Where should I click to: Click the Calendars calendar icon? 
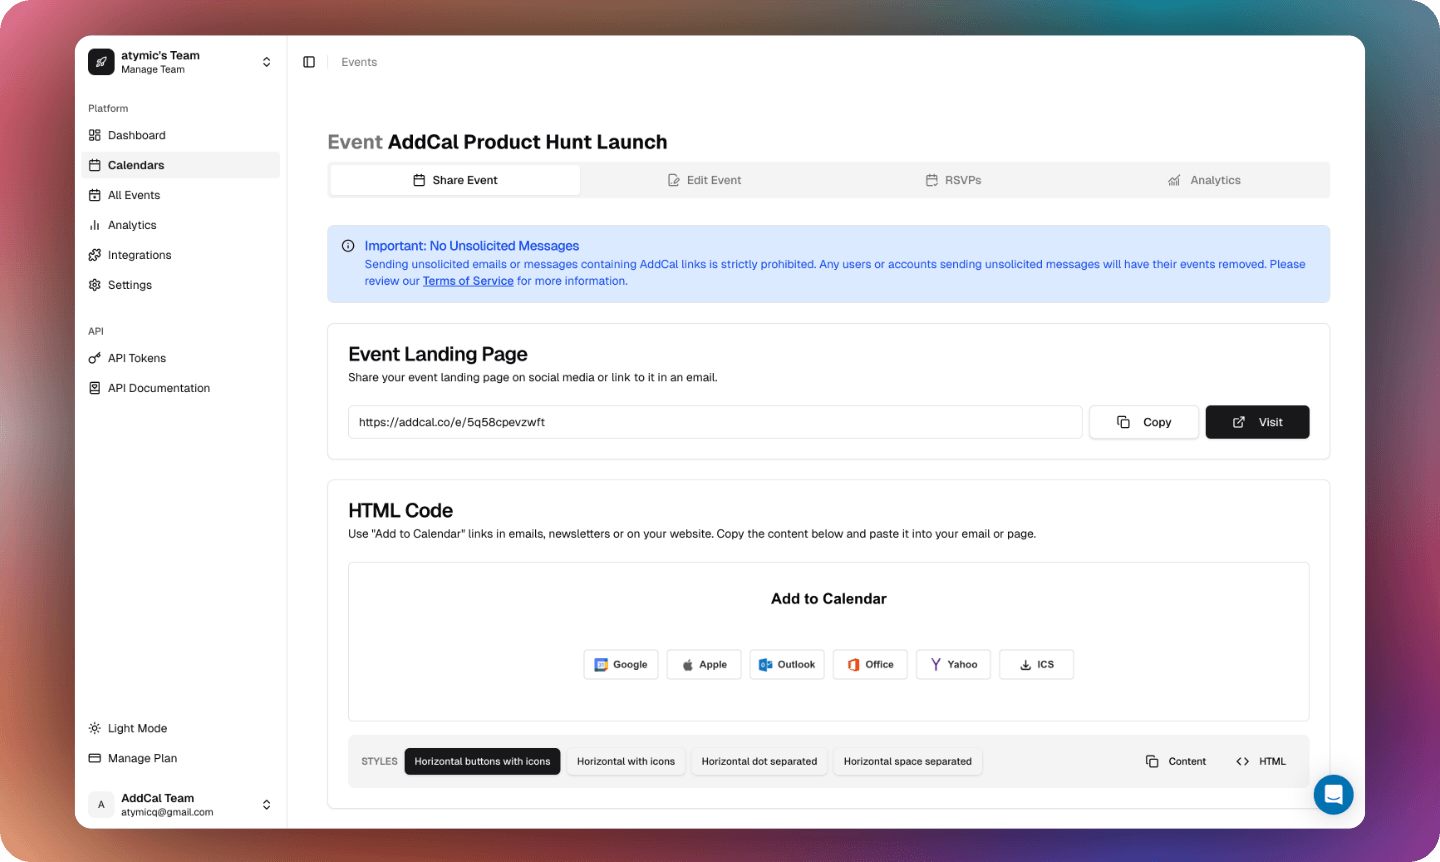click(x=95, y=165)
